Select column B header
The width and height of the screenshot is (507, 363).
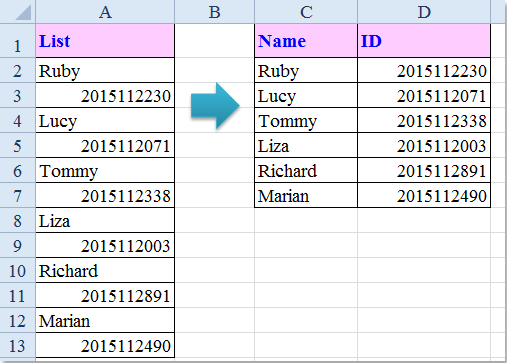214,12
